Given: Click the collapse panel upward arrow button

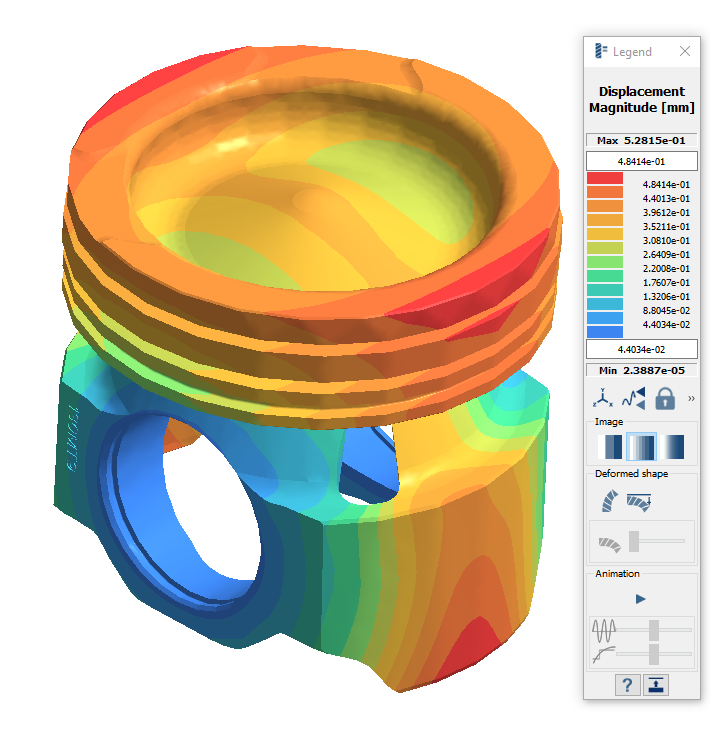Looking at the screenshot, I should tap(656, 685).
